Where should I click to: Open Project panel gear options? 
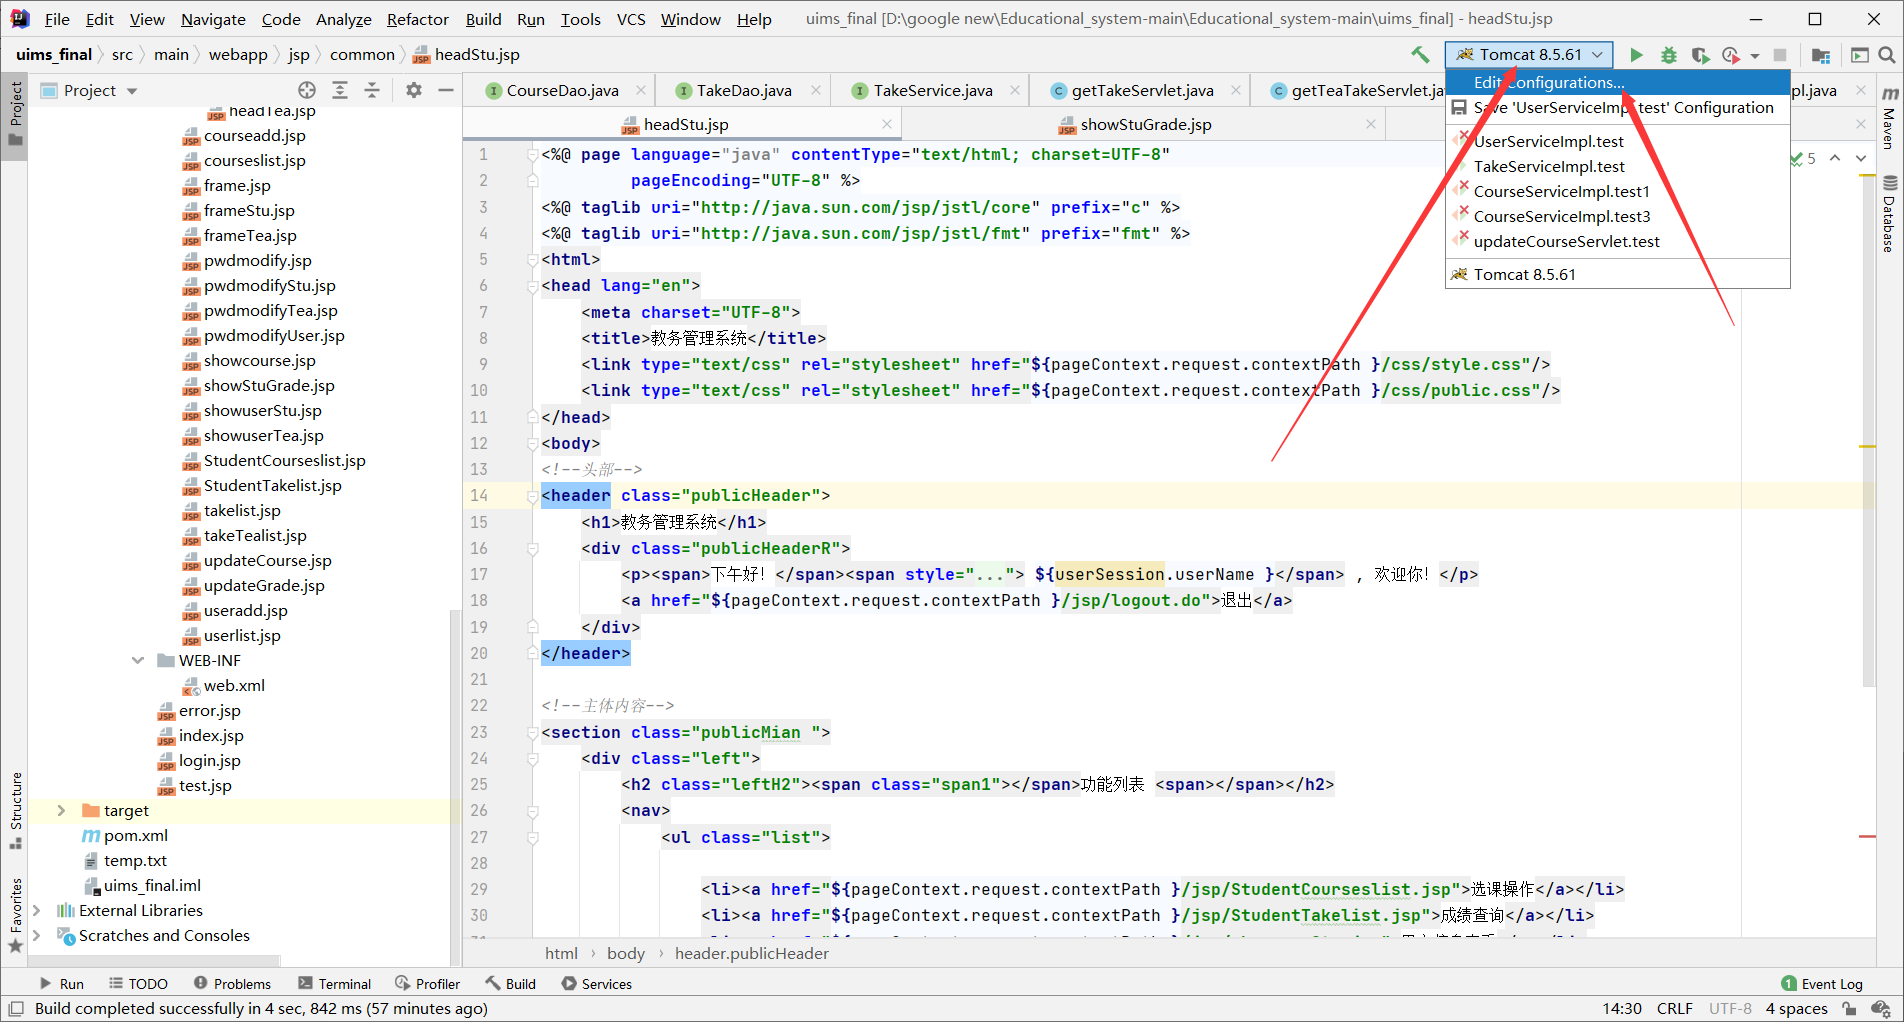(414, 90)
